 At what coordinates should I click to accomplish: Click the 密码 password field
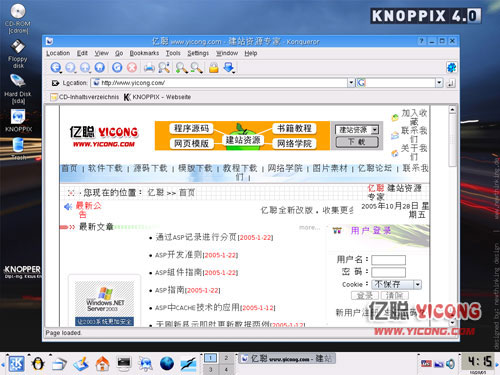click(x=388, y=272)
